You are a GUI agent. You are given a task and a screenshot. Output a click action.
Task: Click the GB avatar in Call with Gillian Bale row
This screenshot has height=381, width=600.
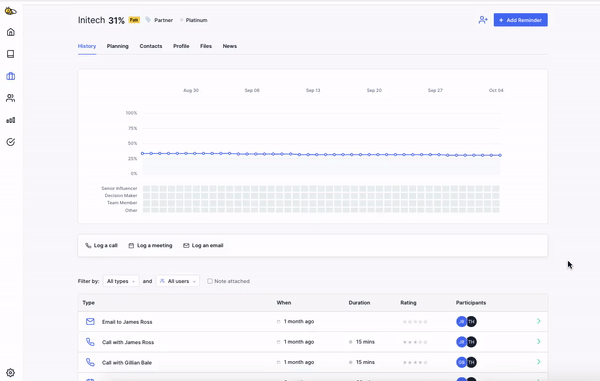click(461, 362)
